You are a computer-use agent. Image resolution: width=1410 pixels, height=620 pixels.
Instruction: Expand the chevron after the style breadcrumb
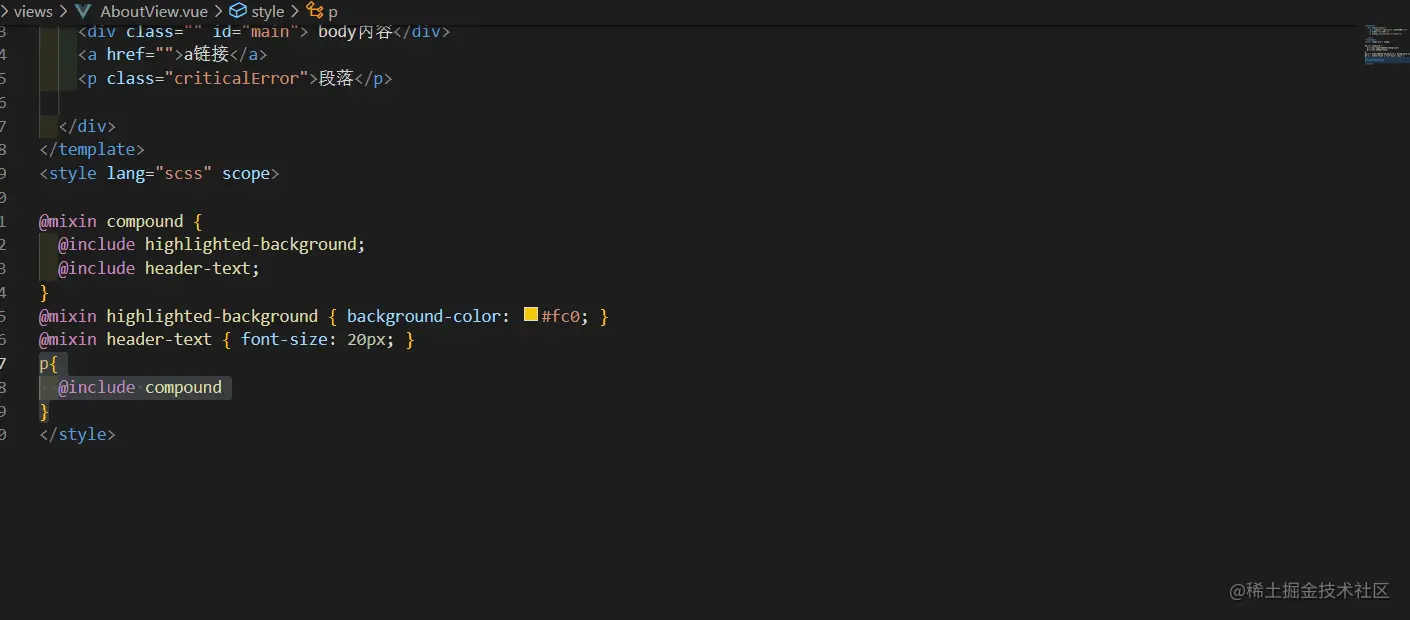pos(294,11)
